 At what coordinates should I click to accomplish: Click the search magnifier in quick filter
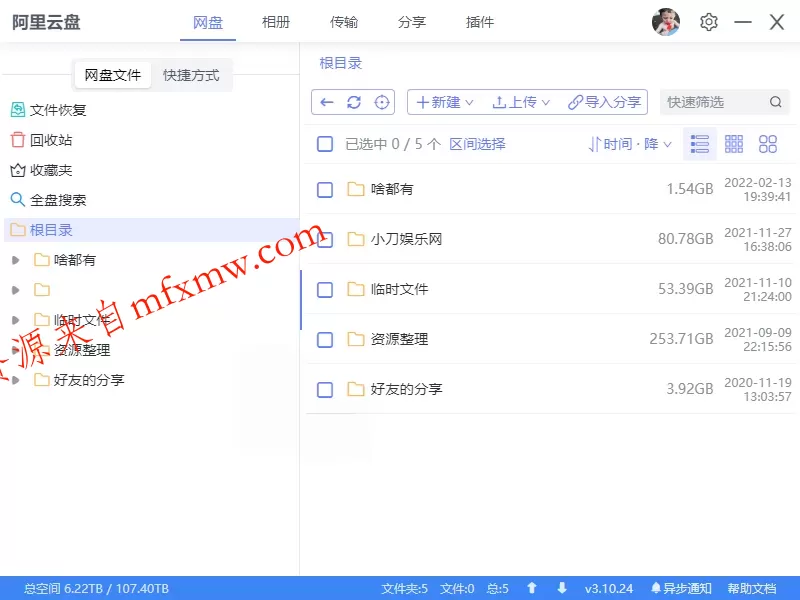click(x=776, y=102)
